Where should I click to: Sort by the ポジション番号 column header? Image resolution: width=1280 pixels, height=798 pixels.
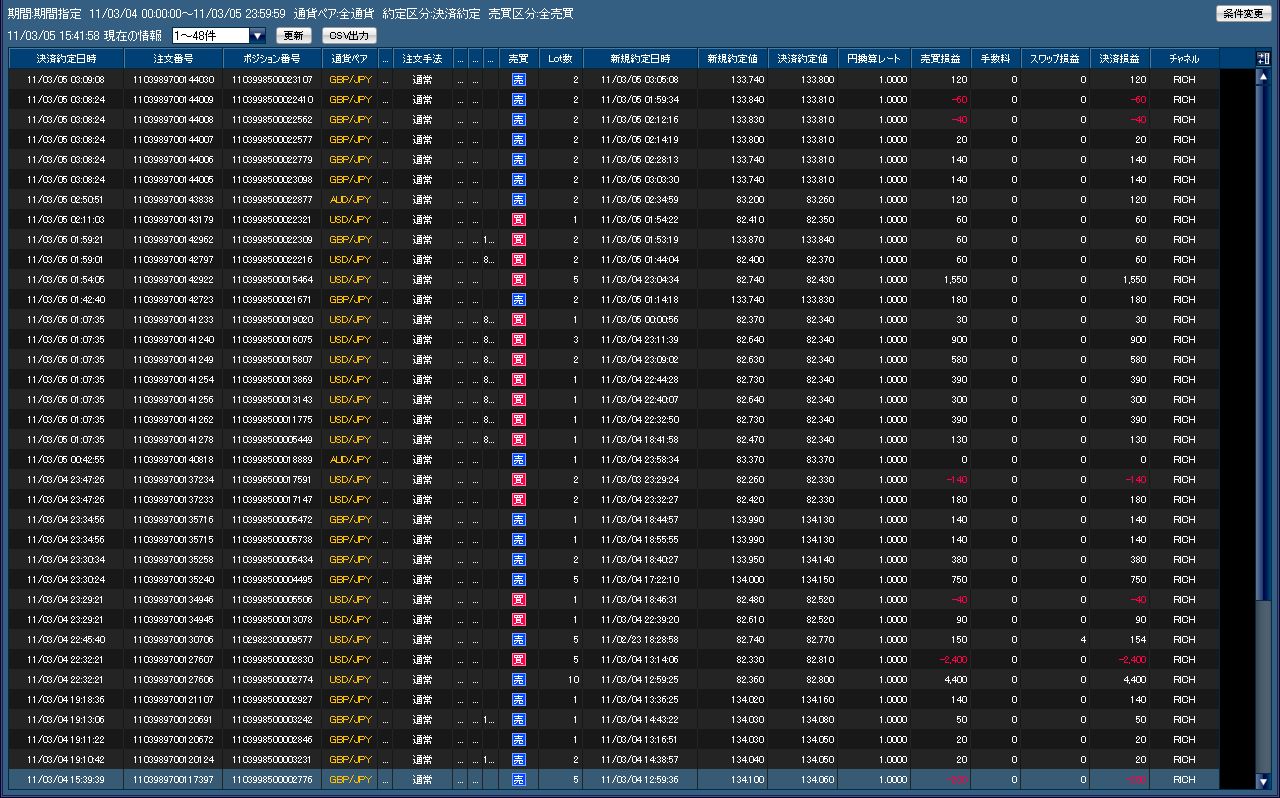[271, 59]
